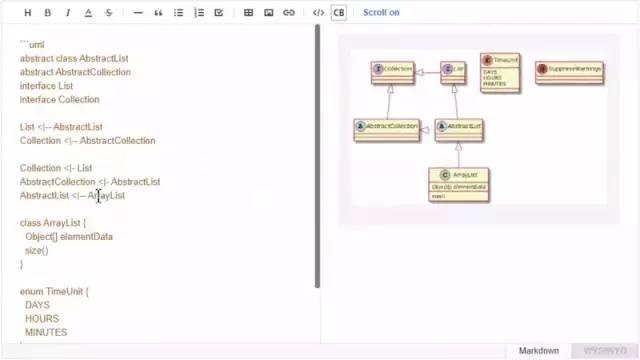Click the 'size()' line

(x=36, y=251)
